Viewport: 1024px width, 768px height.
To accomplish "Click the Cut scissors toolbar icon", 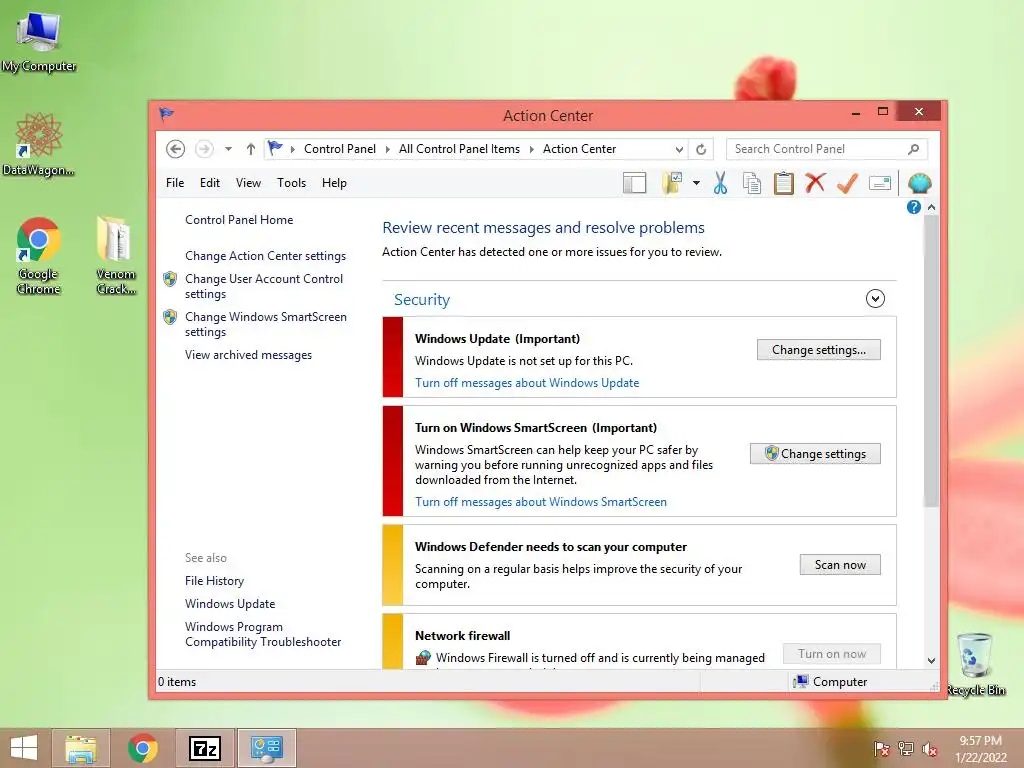I will coord(720,184).
